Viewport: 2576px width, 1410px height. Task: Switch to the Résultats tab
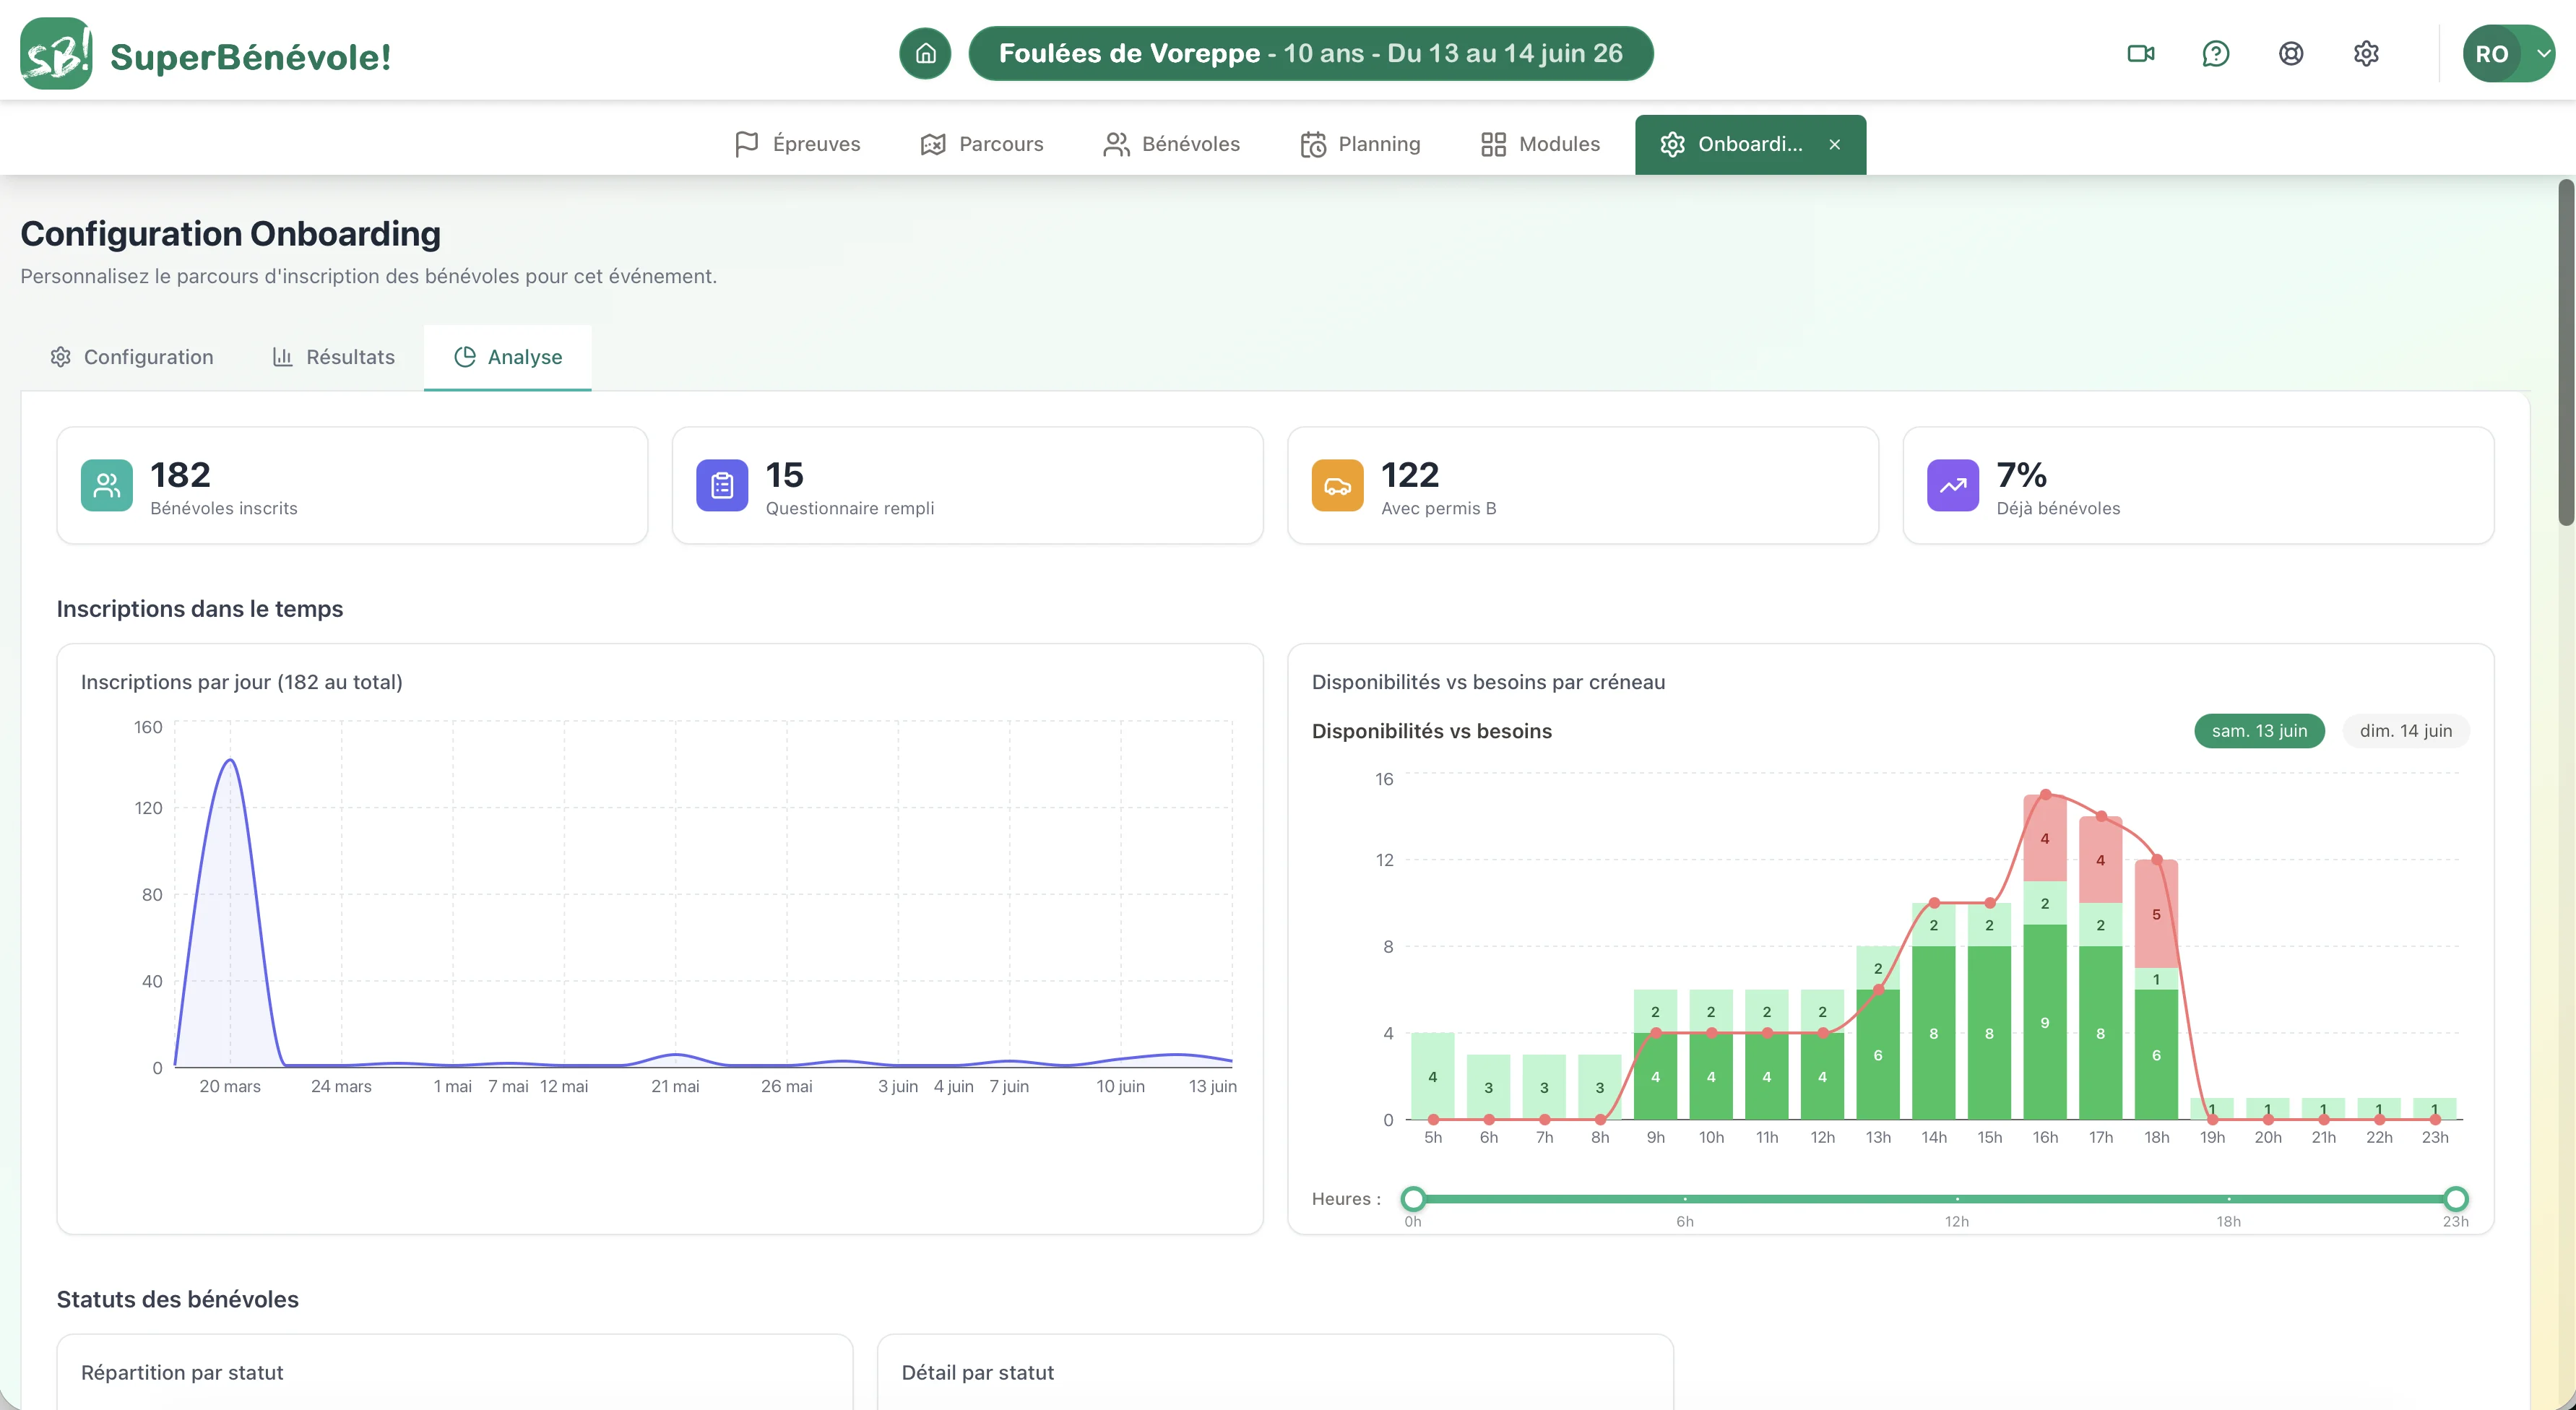click(x=334, y=357)
